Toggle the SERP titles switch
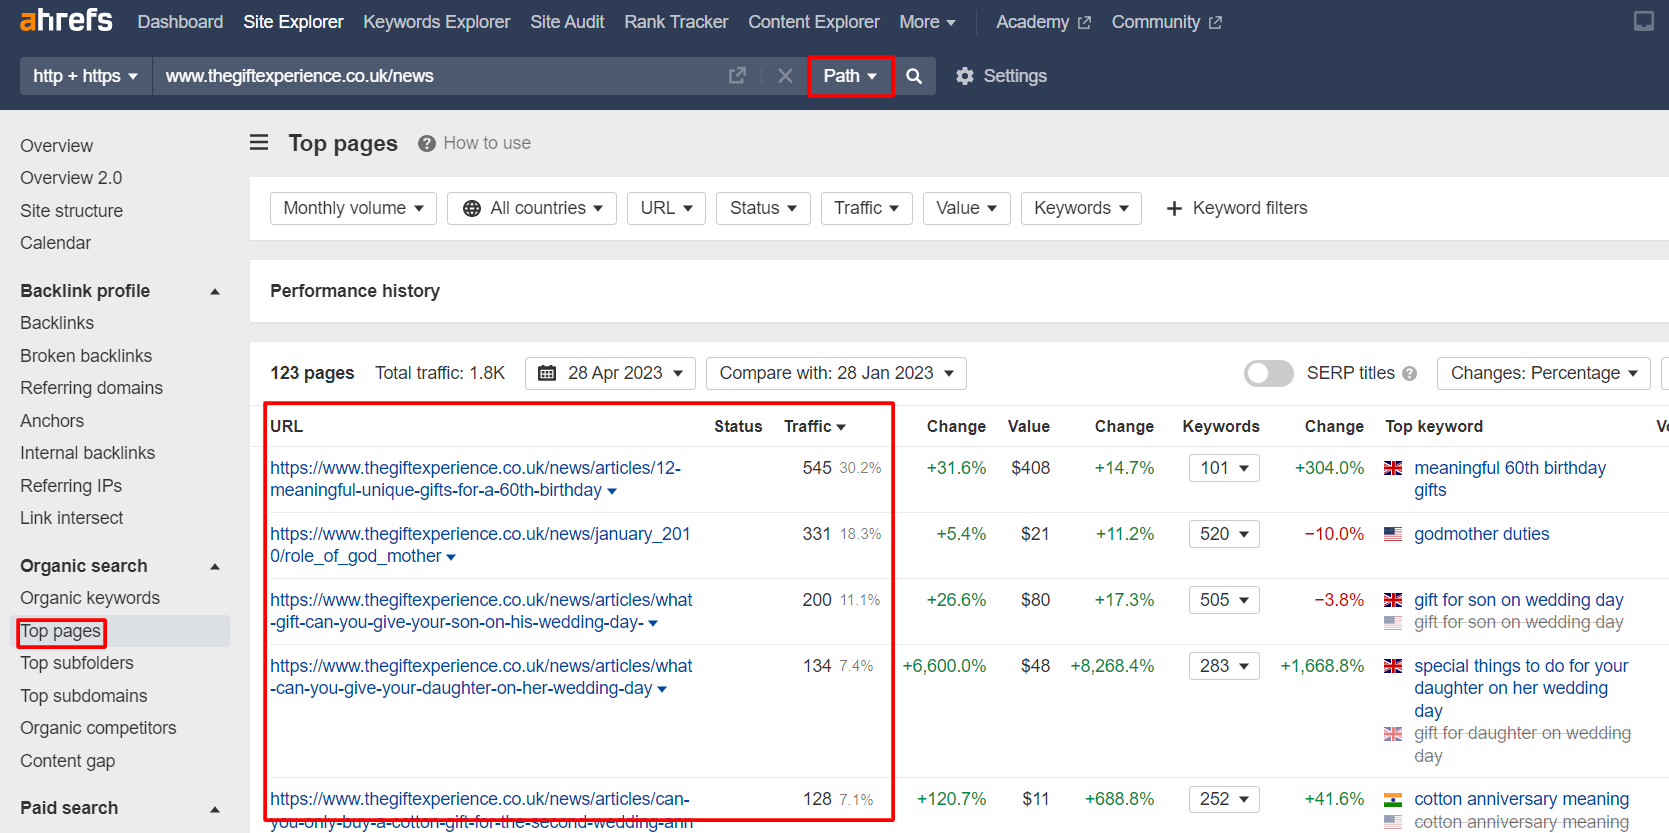1669x833 pixels. click(1268, 373)
